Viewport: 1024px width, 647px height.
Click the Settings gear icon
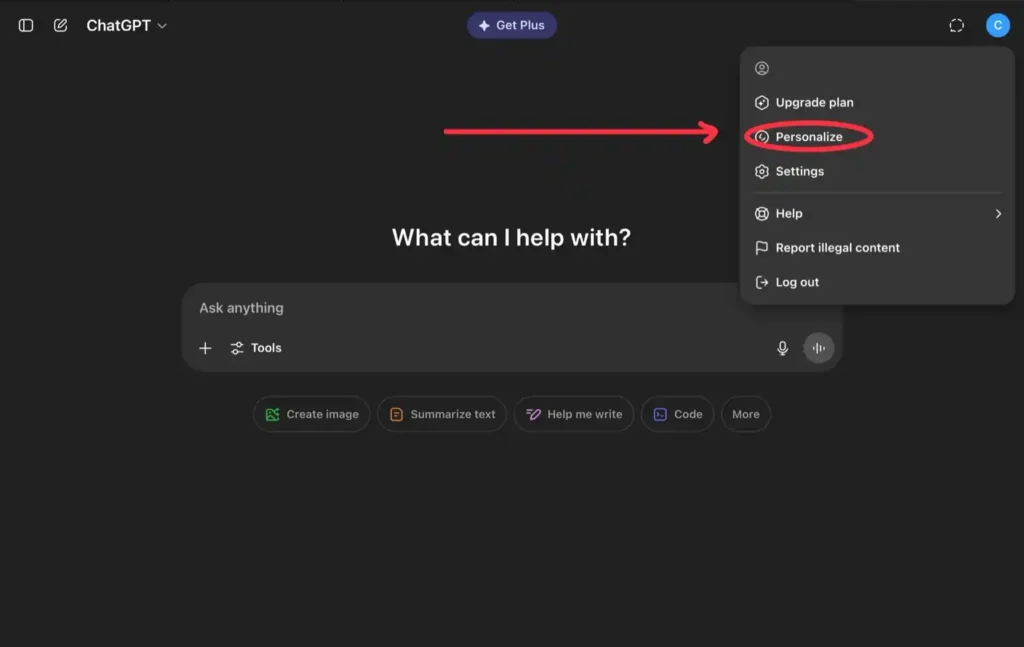pyautogui.click(x=761, y=171)
